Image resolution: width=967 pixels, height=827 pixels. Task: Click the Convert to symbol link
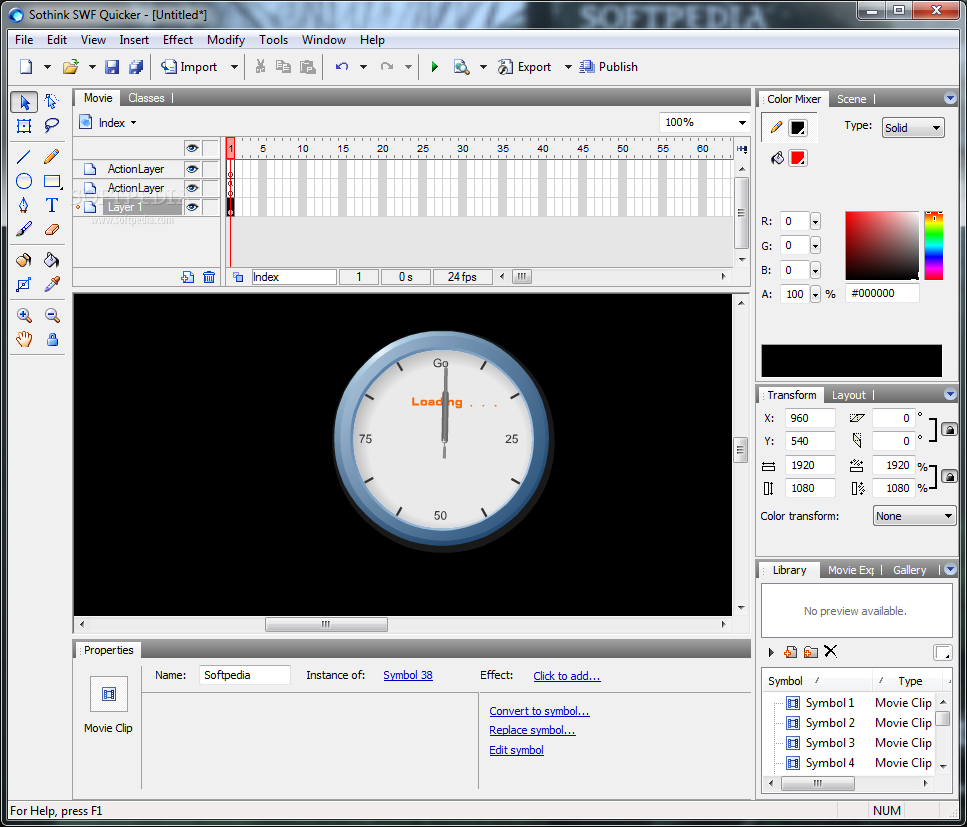pos(539,711)
